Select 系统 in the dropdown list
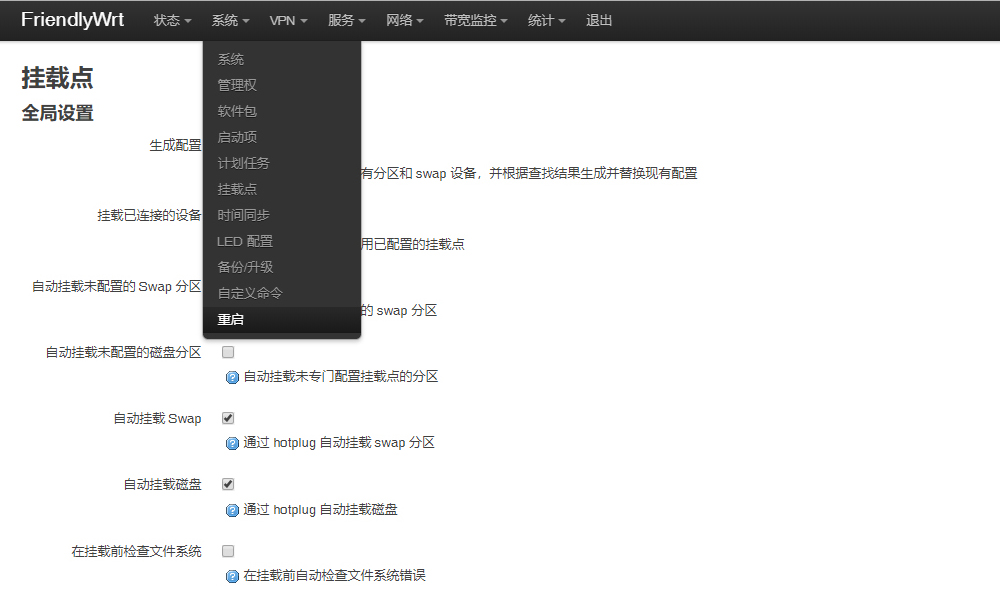This screenshot has height=600, width=1000. 282,59
